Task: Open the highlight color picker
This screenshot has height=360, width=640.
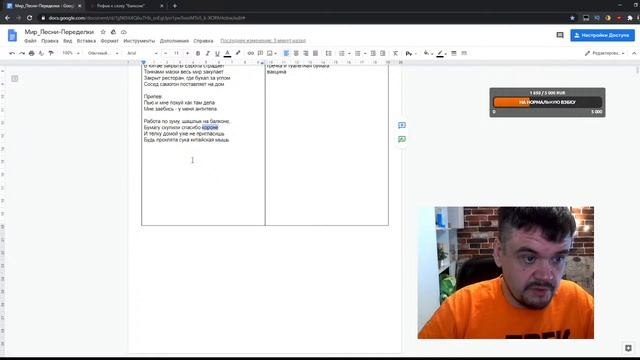Action: click(x=238, y=53)
